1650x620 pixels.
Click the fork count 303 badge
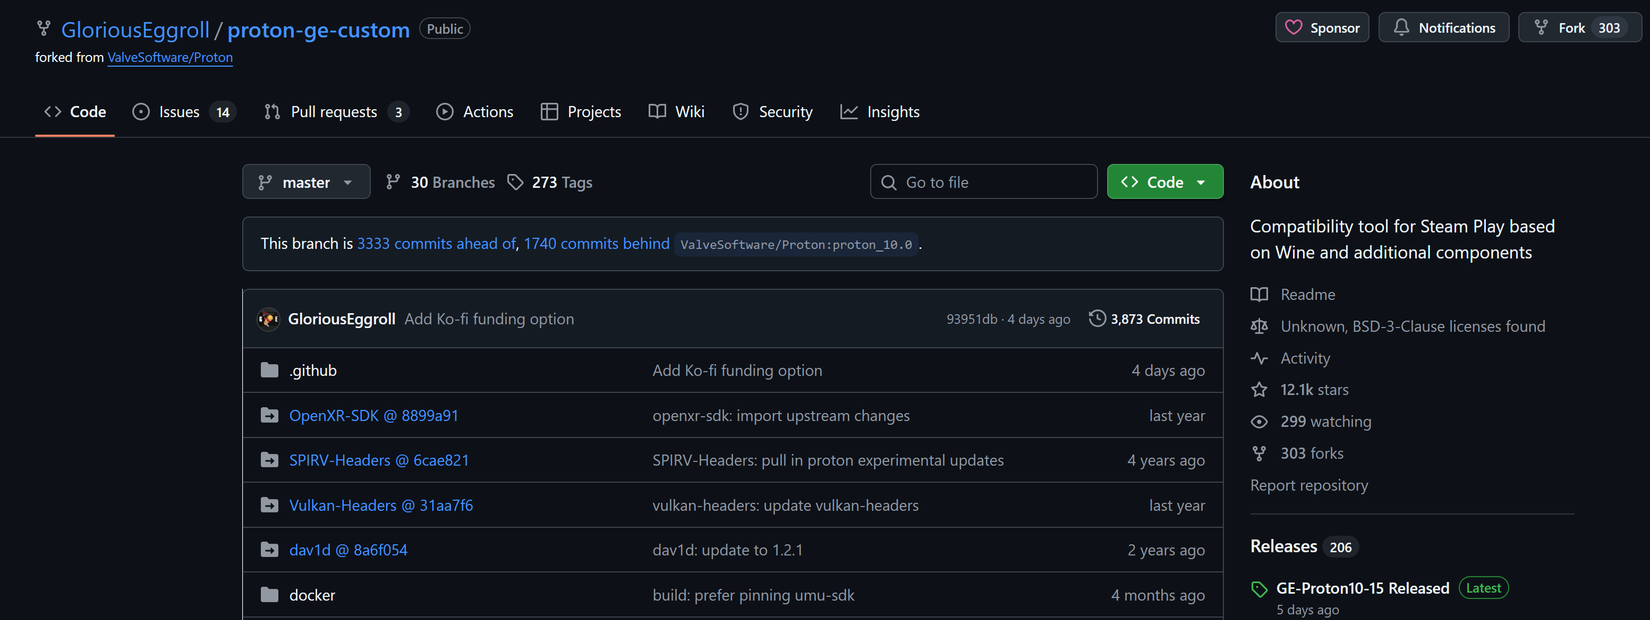click(x=1609, y=28)
